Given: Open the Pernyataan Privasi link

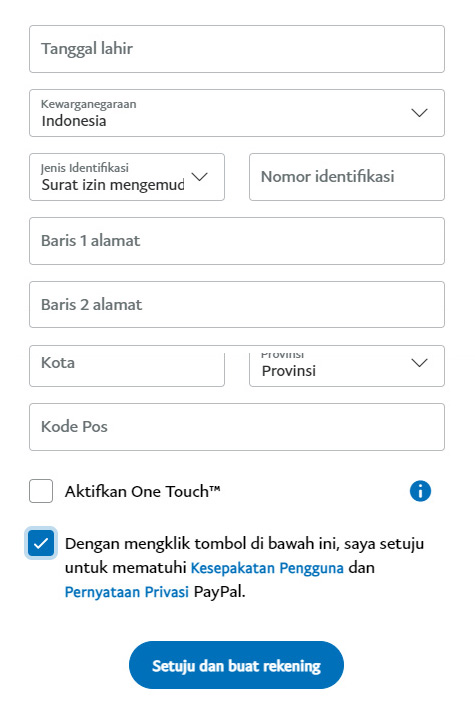Looking at the screenshot, I should click(x=127, y=592).
